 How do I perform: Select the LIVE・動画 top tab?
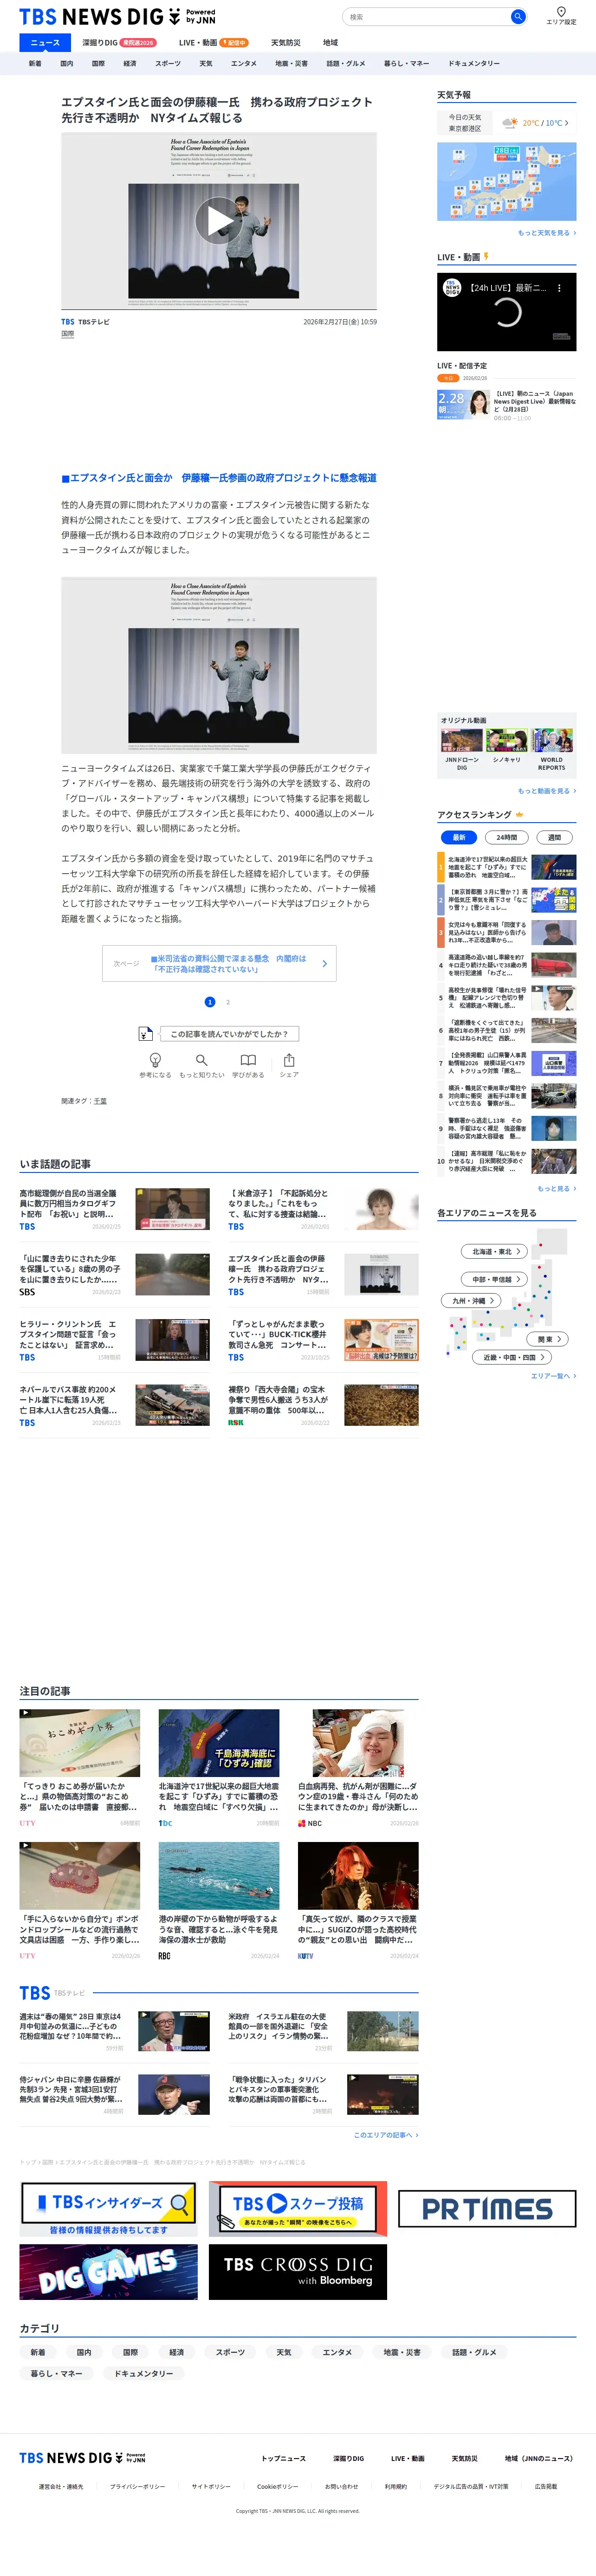[x=213, y=43]
